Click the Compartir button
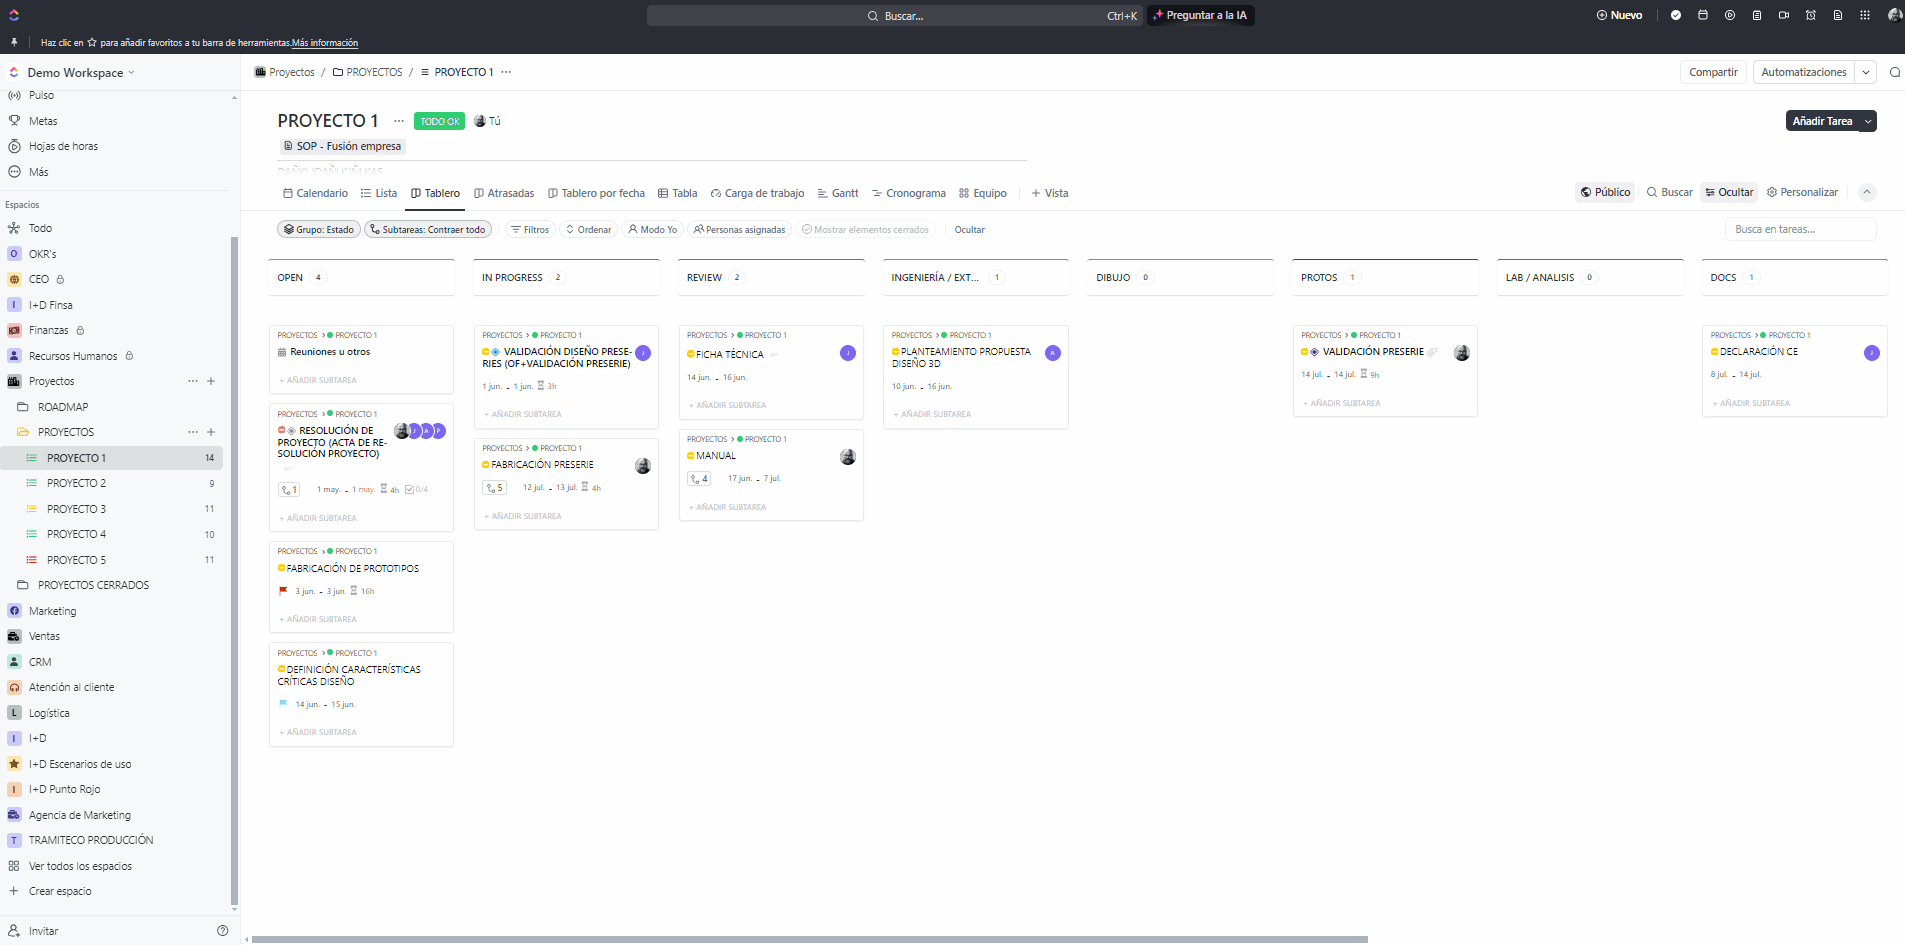The image size is (1905, 945). tap(1713, 72)
